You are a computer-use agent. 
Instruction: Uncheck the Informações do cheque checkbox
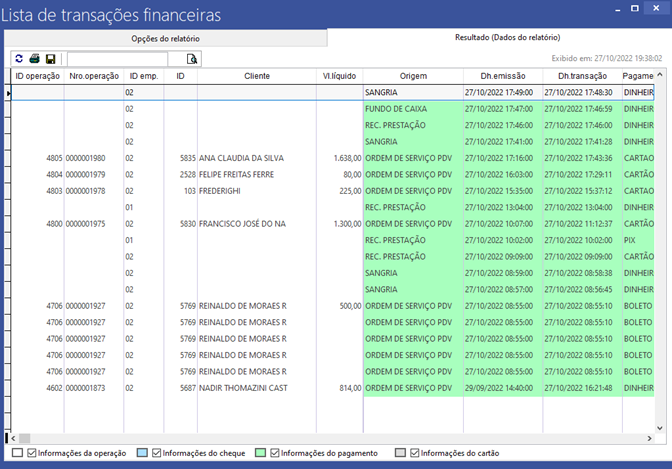157,453
